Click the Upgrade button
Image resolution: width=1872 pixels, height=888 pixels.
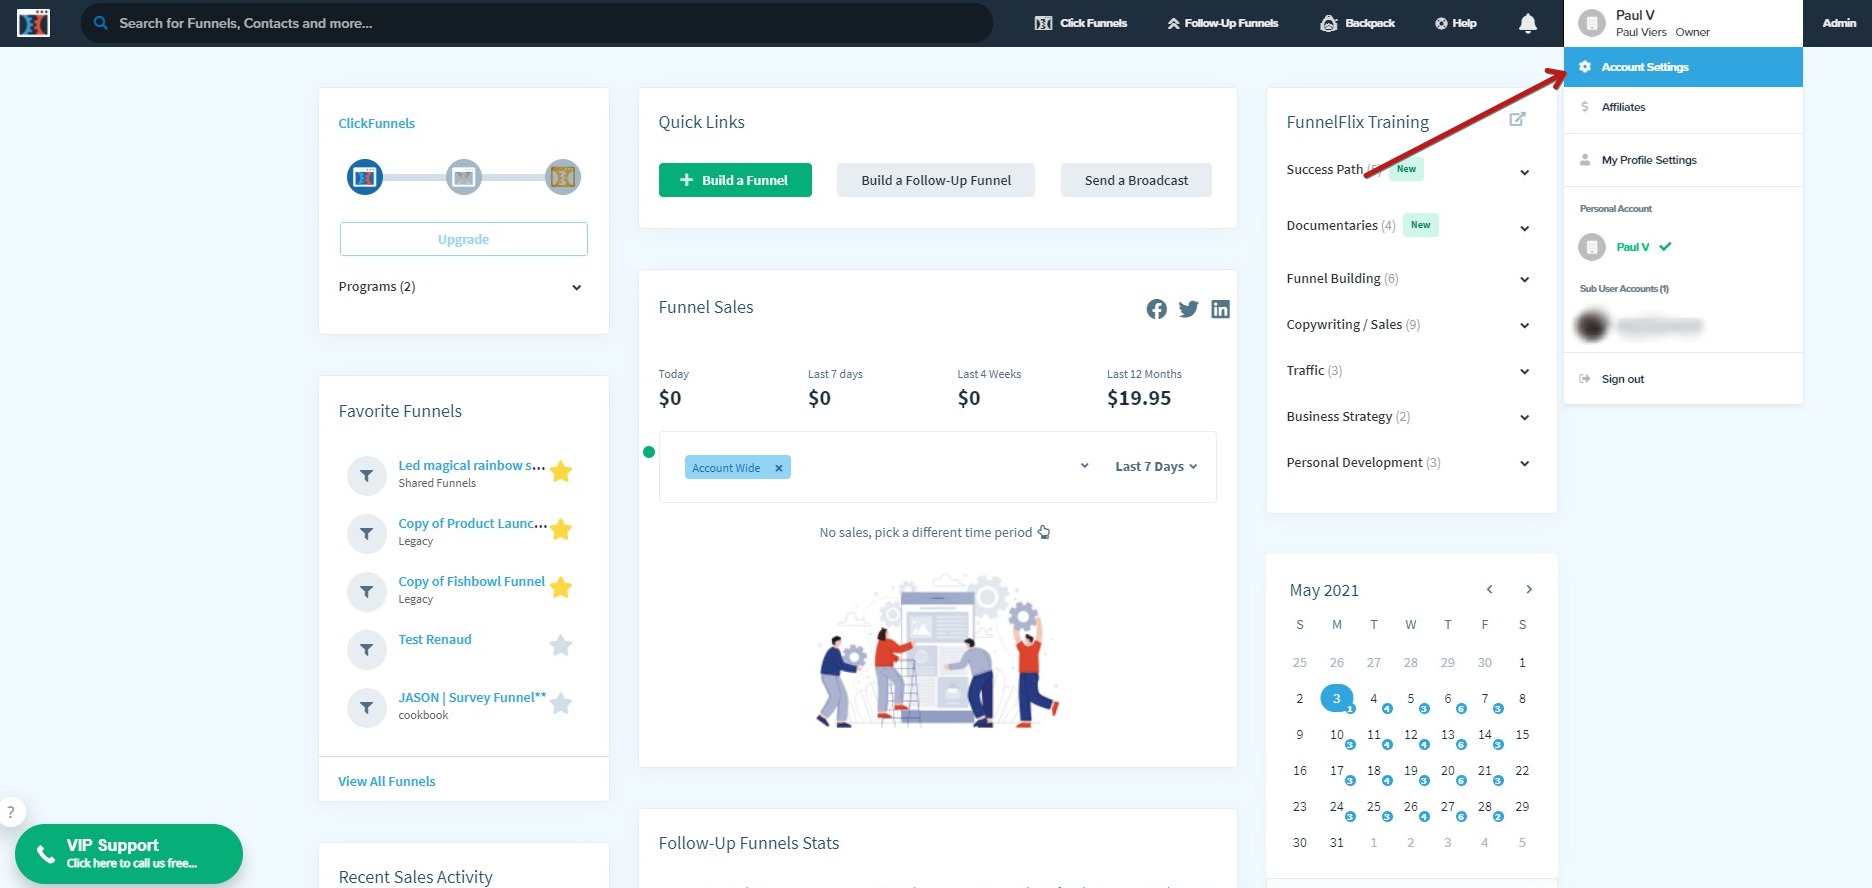pos(463,239)
